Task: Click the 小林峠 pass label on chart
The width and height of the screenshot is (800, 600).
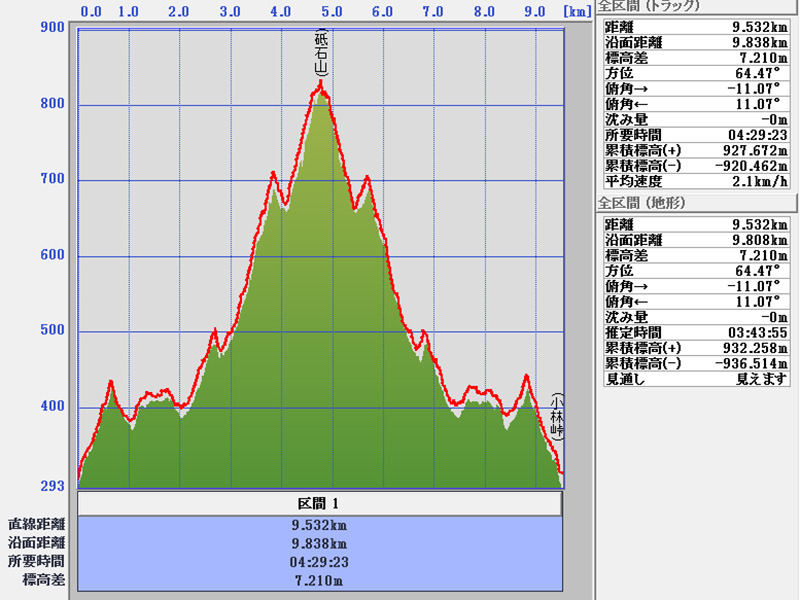Action: (557, 416)
